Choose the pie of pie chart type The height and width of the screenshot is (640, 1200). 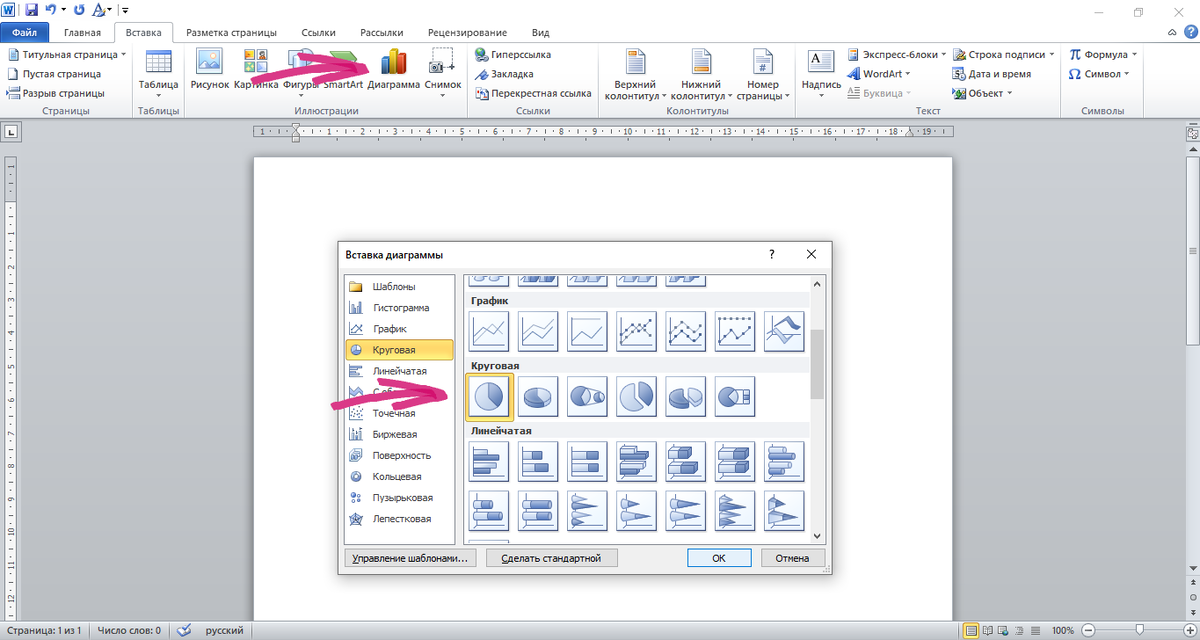(587, 396)
